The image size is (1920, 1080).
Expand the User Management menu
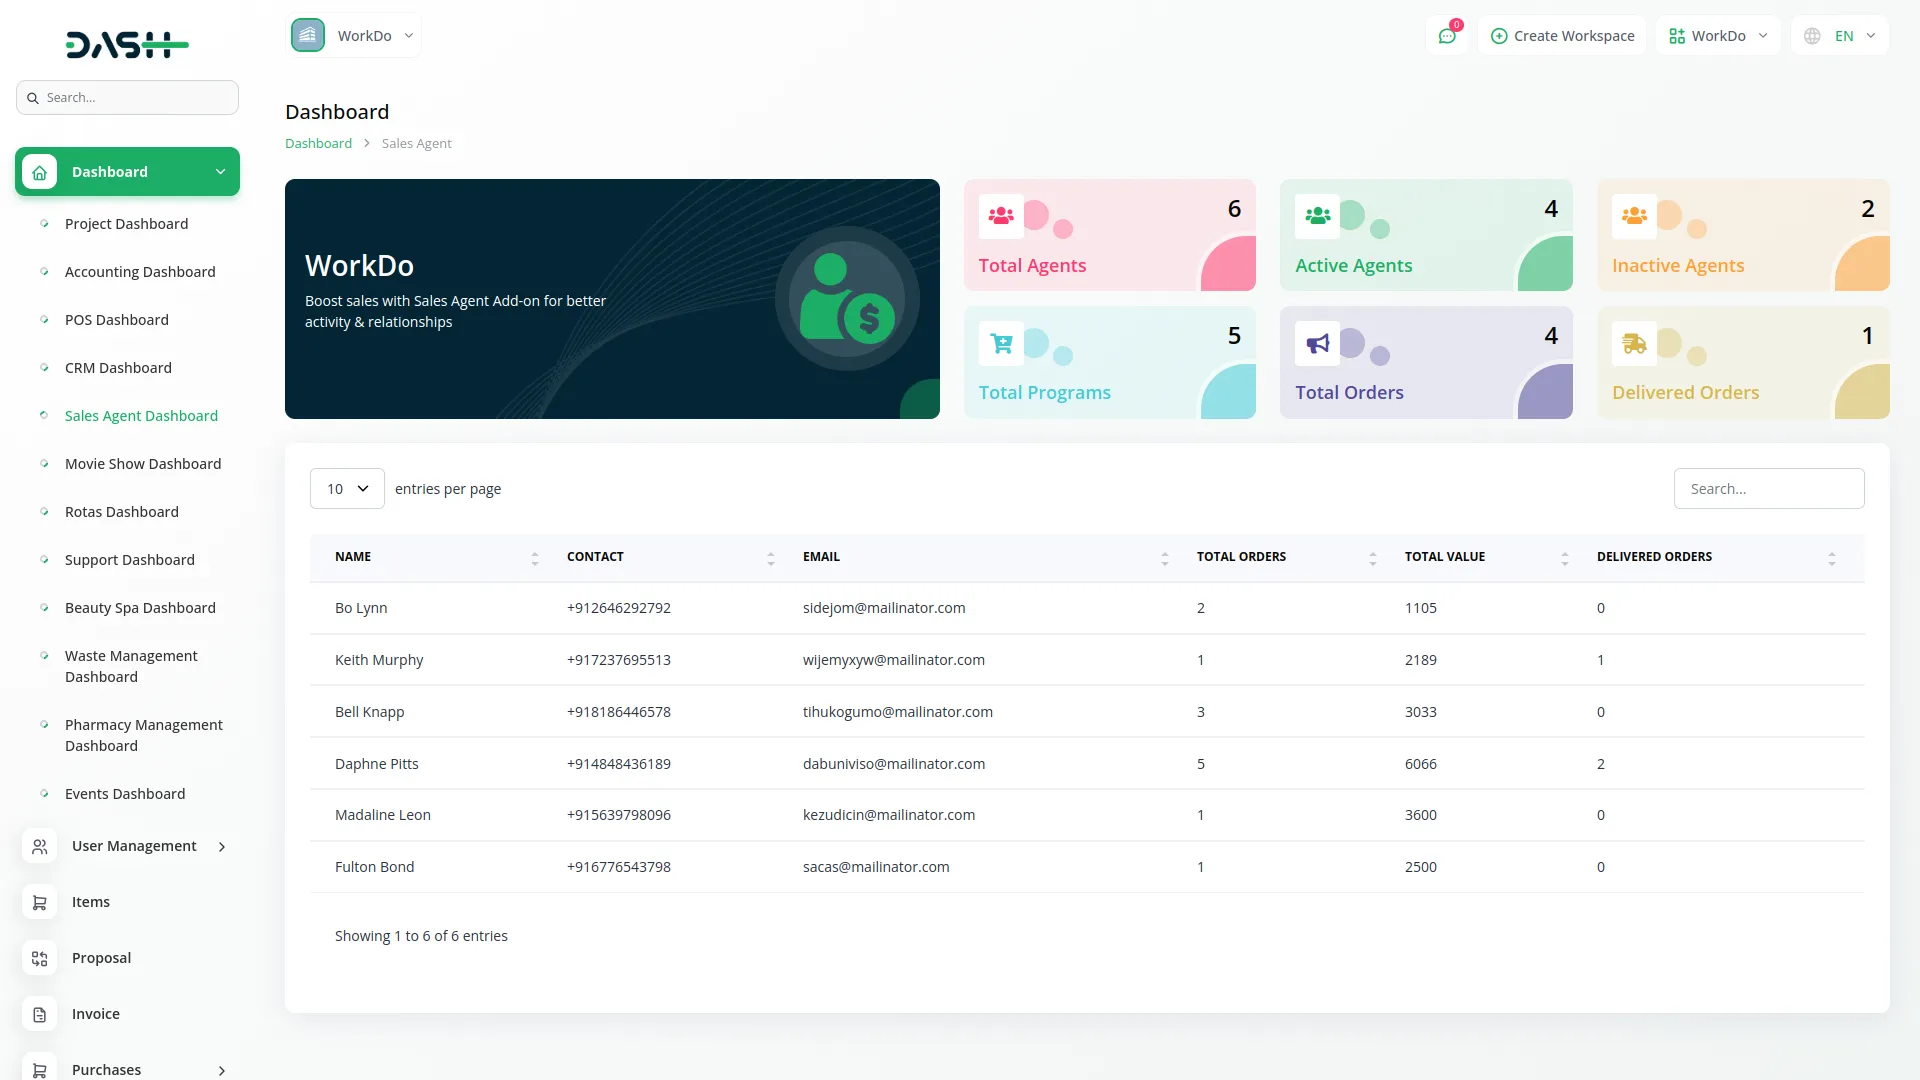coord(134,846)
